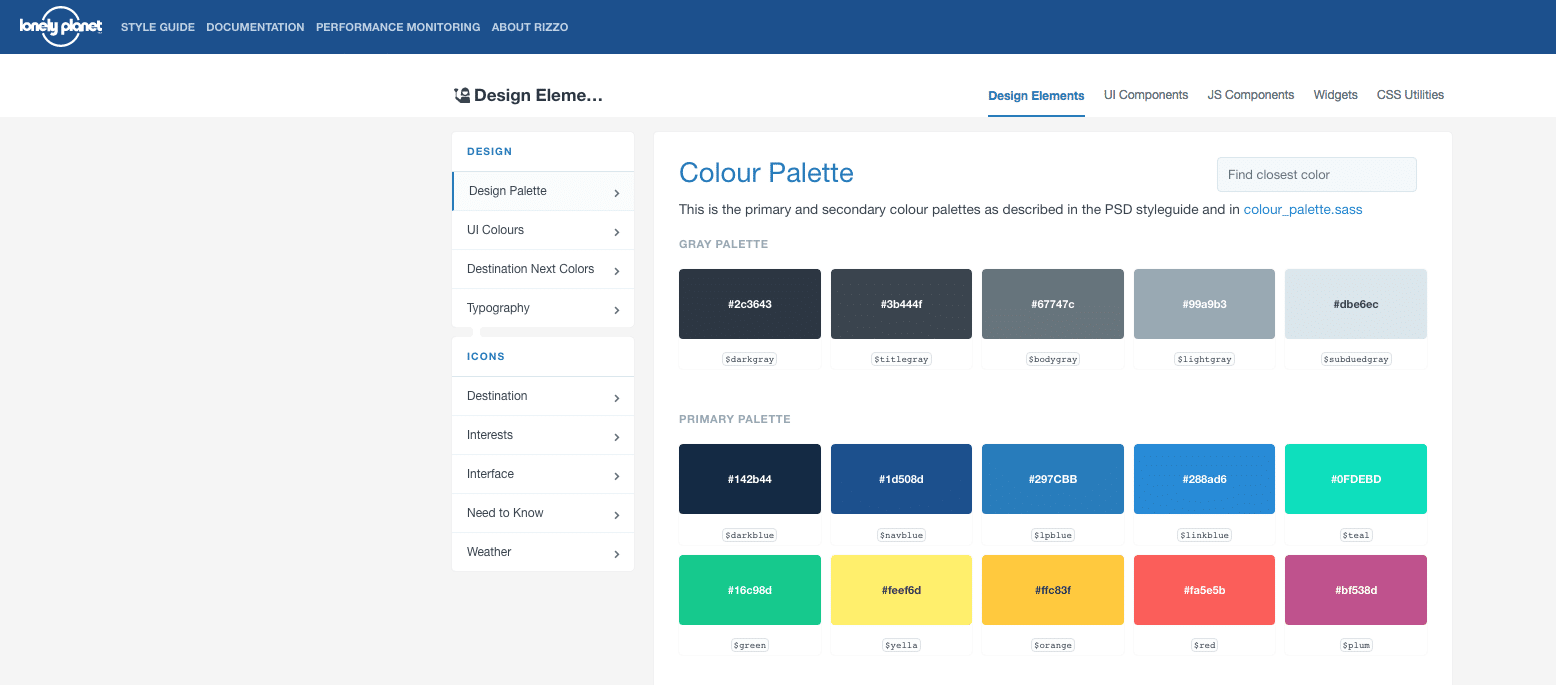Open the Need to Know icons section
This screenshot has width=1556, height=685.
(543, 513)
